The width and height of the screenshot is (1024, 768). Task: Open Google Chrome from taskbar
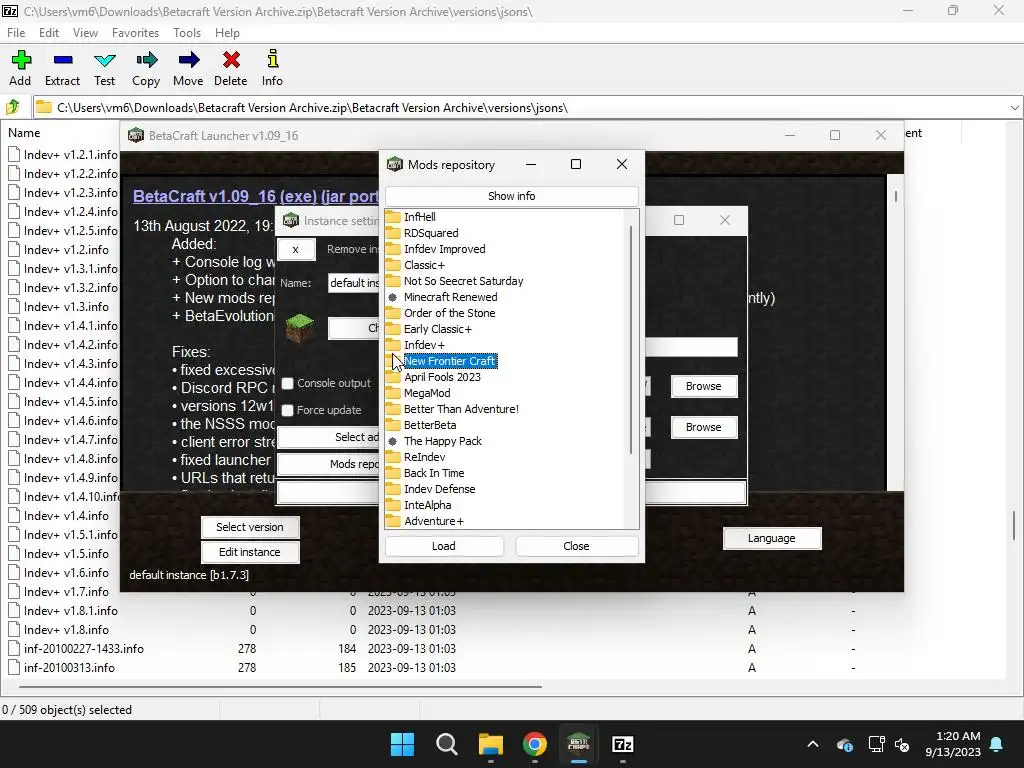[535, 744]
